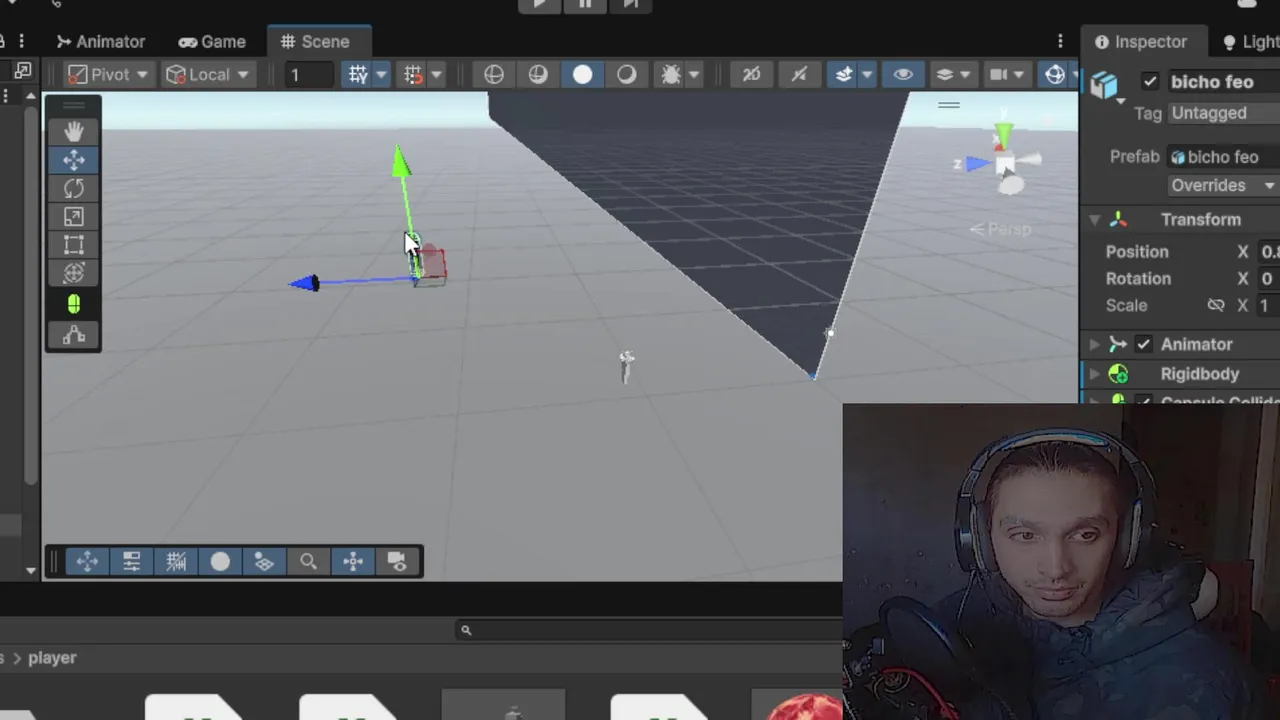Click the white circle draw mode icon in bottom bar
The image size is (1280, 720).
220,562
